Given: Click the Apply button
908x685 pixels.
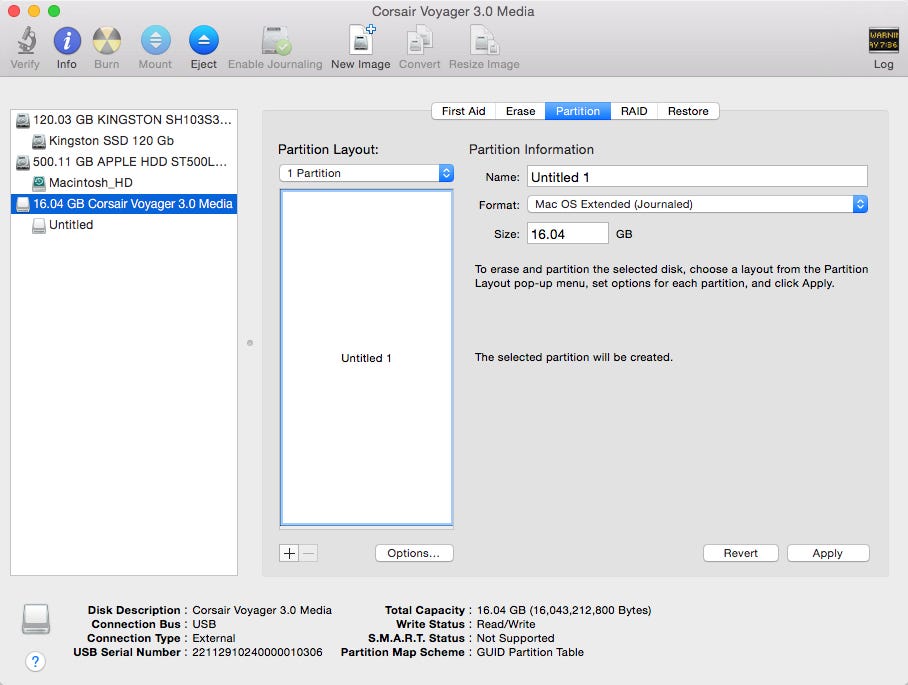Looking at the screenshot, I should [x=828, y=553].
